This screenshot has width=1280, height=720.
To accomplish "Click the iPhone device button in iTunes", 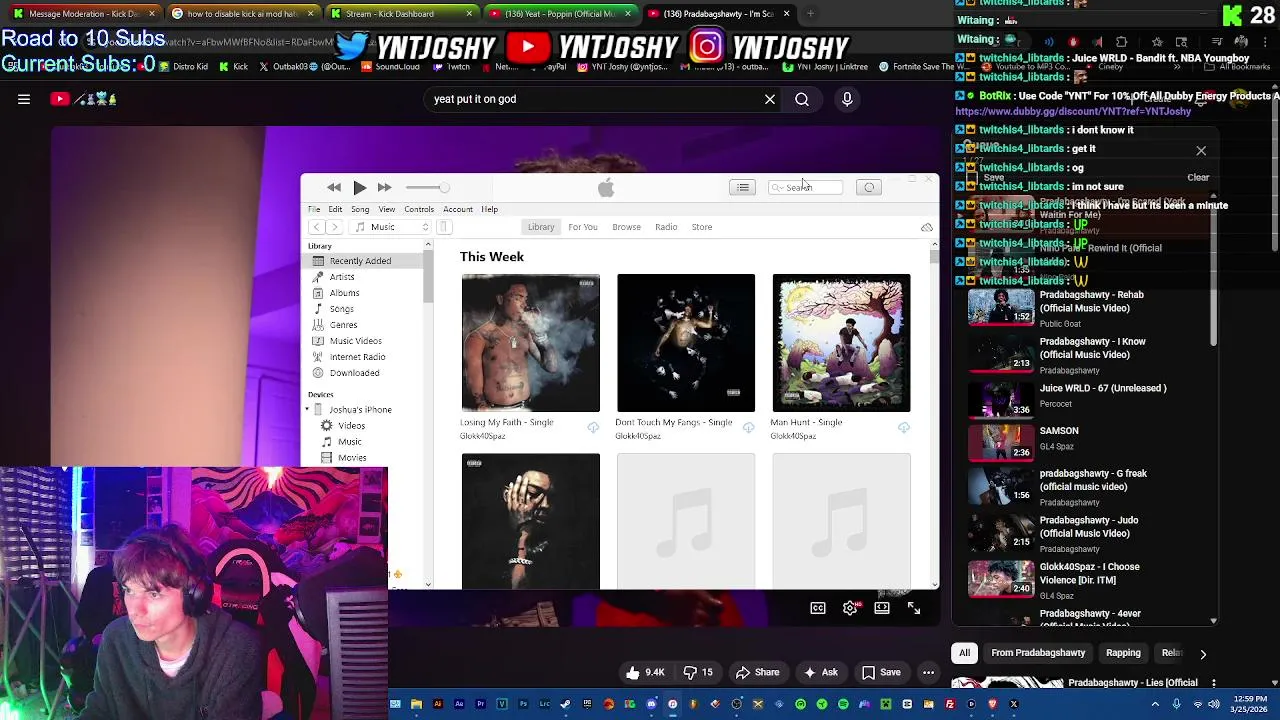I will pyautogui.click(x=444, y=227).
